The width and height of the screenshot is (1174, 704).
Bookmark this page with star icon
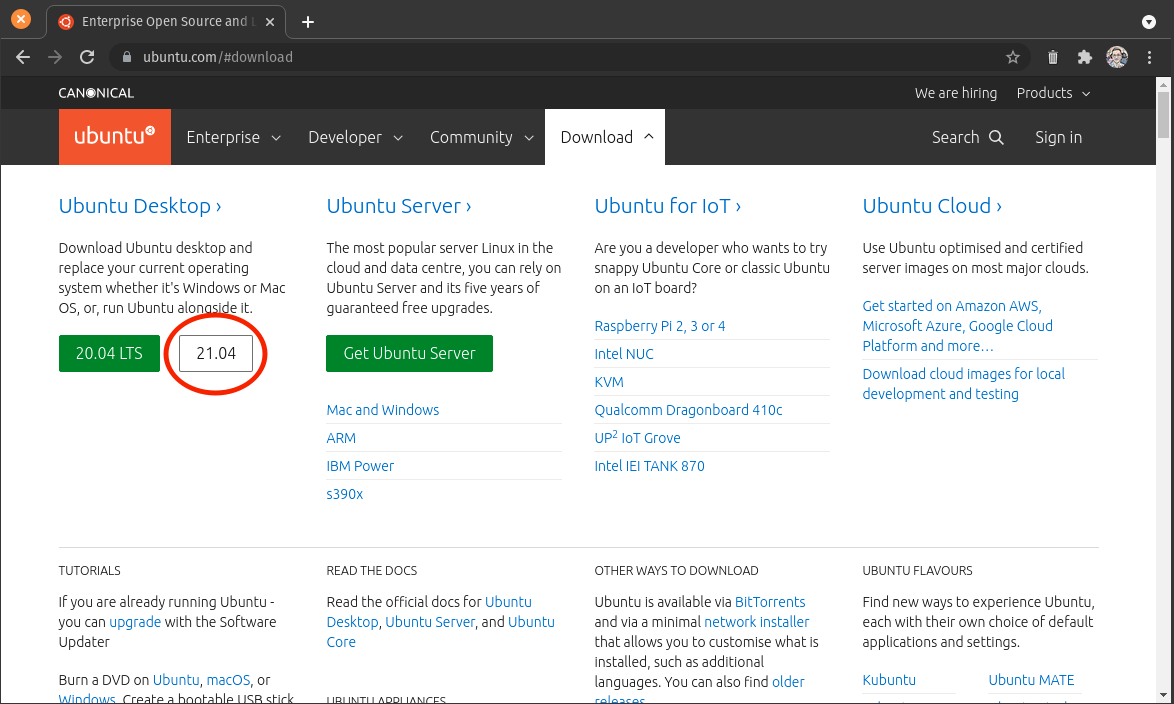(x=1013, y=57)
